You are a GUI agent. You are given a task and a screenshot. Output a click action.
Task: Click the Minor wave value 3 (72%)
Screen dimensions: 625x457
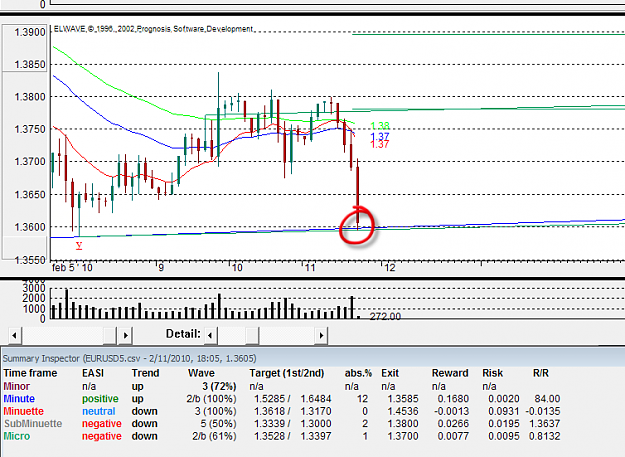(x=219, y=386)
